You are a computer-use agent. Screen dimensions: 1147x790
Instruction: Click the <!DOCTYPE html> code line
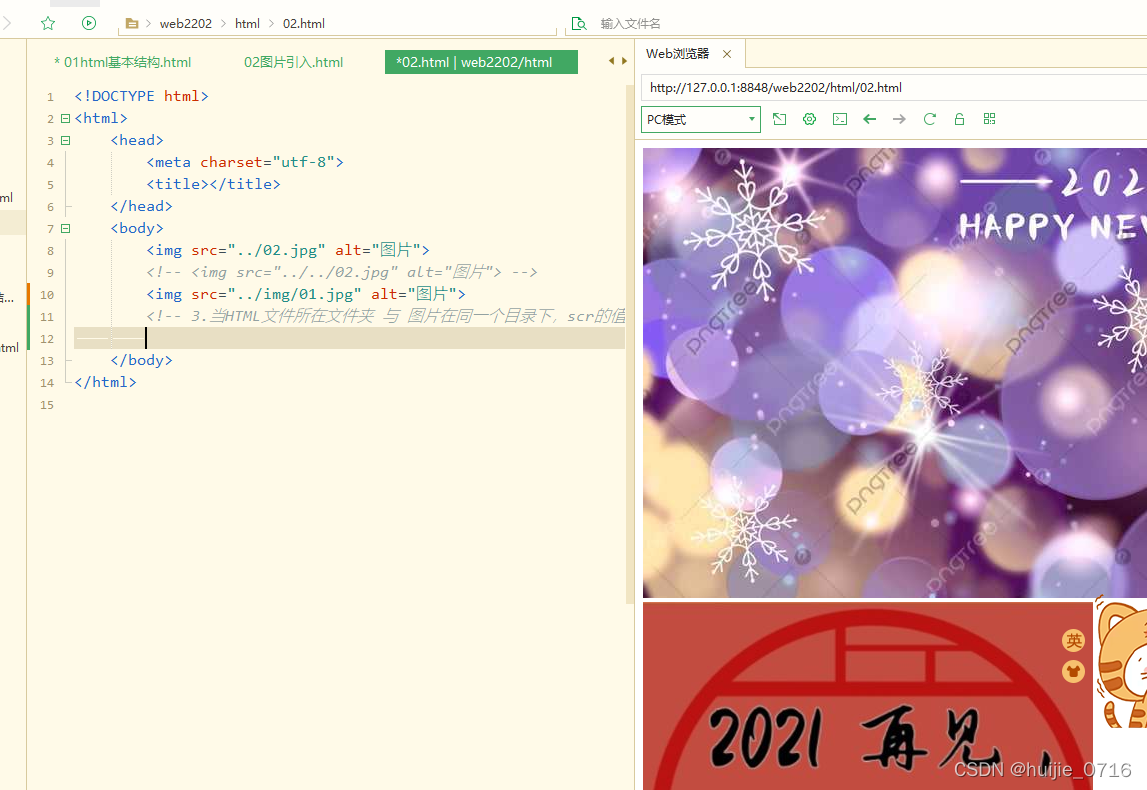click(x=141, y=97)
